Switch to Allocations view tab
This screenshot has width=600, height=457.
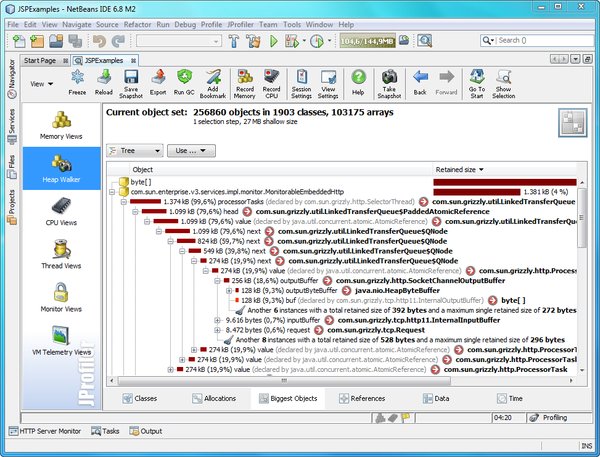(214, 398)
